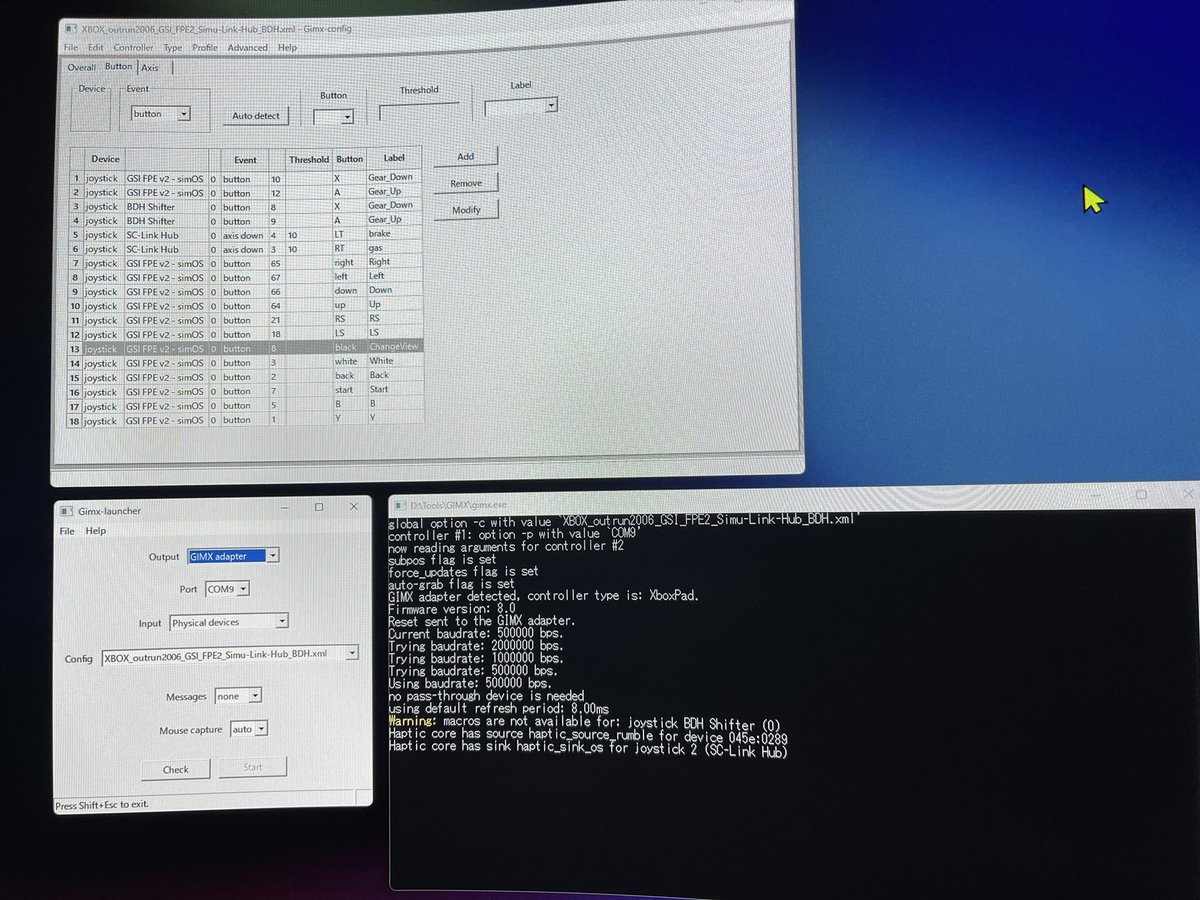Select the 'Start' label cell in row 16

(394, 389)
